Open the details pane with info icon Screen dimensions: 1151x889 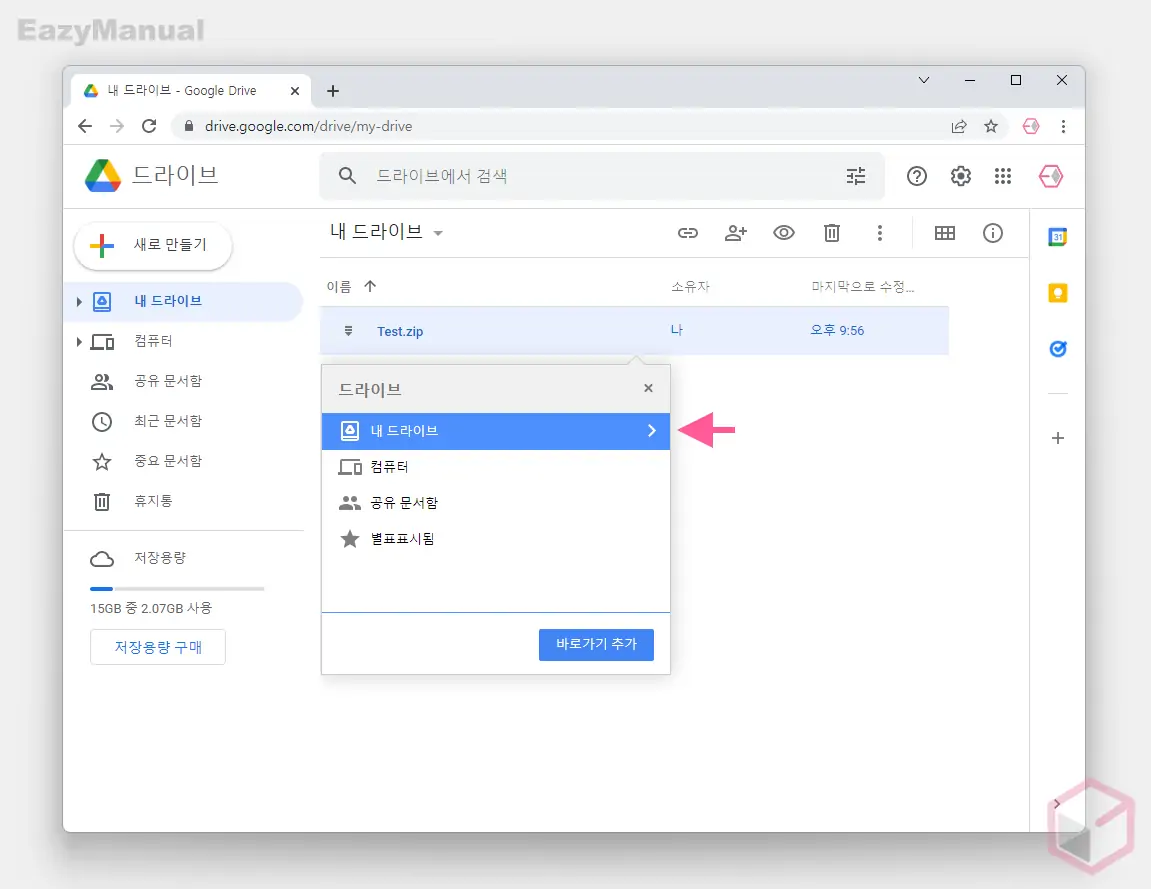click(993, 233)
